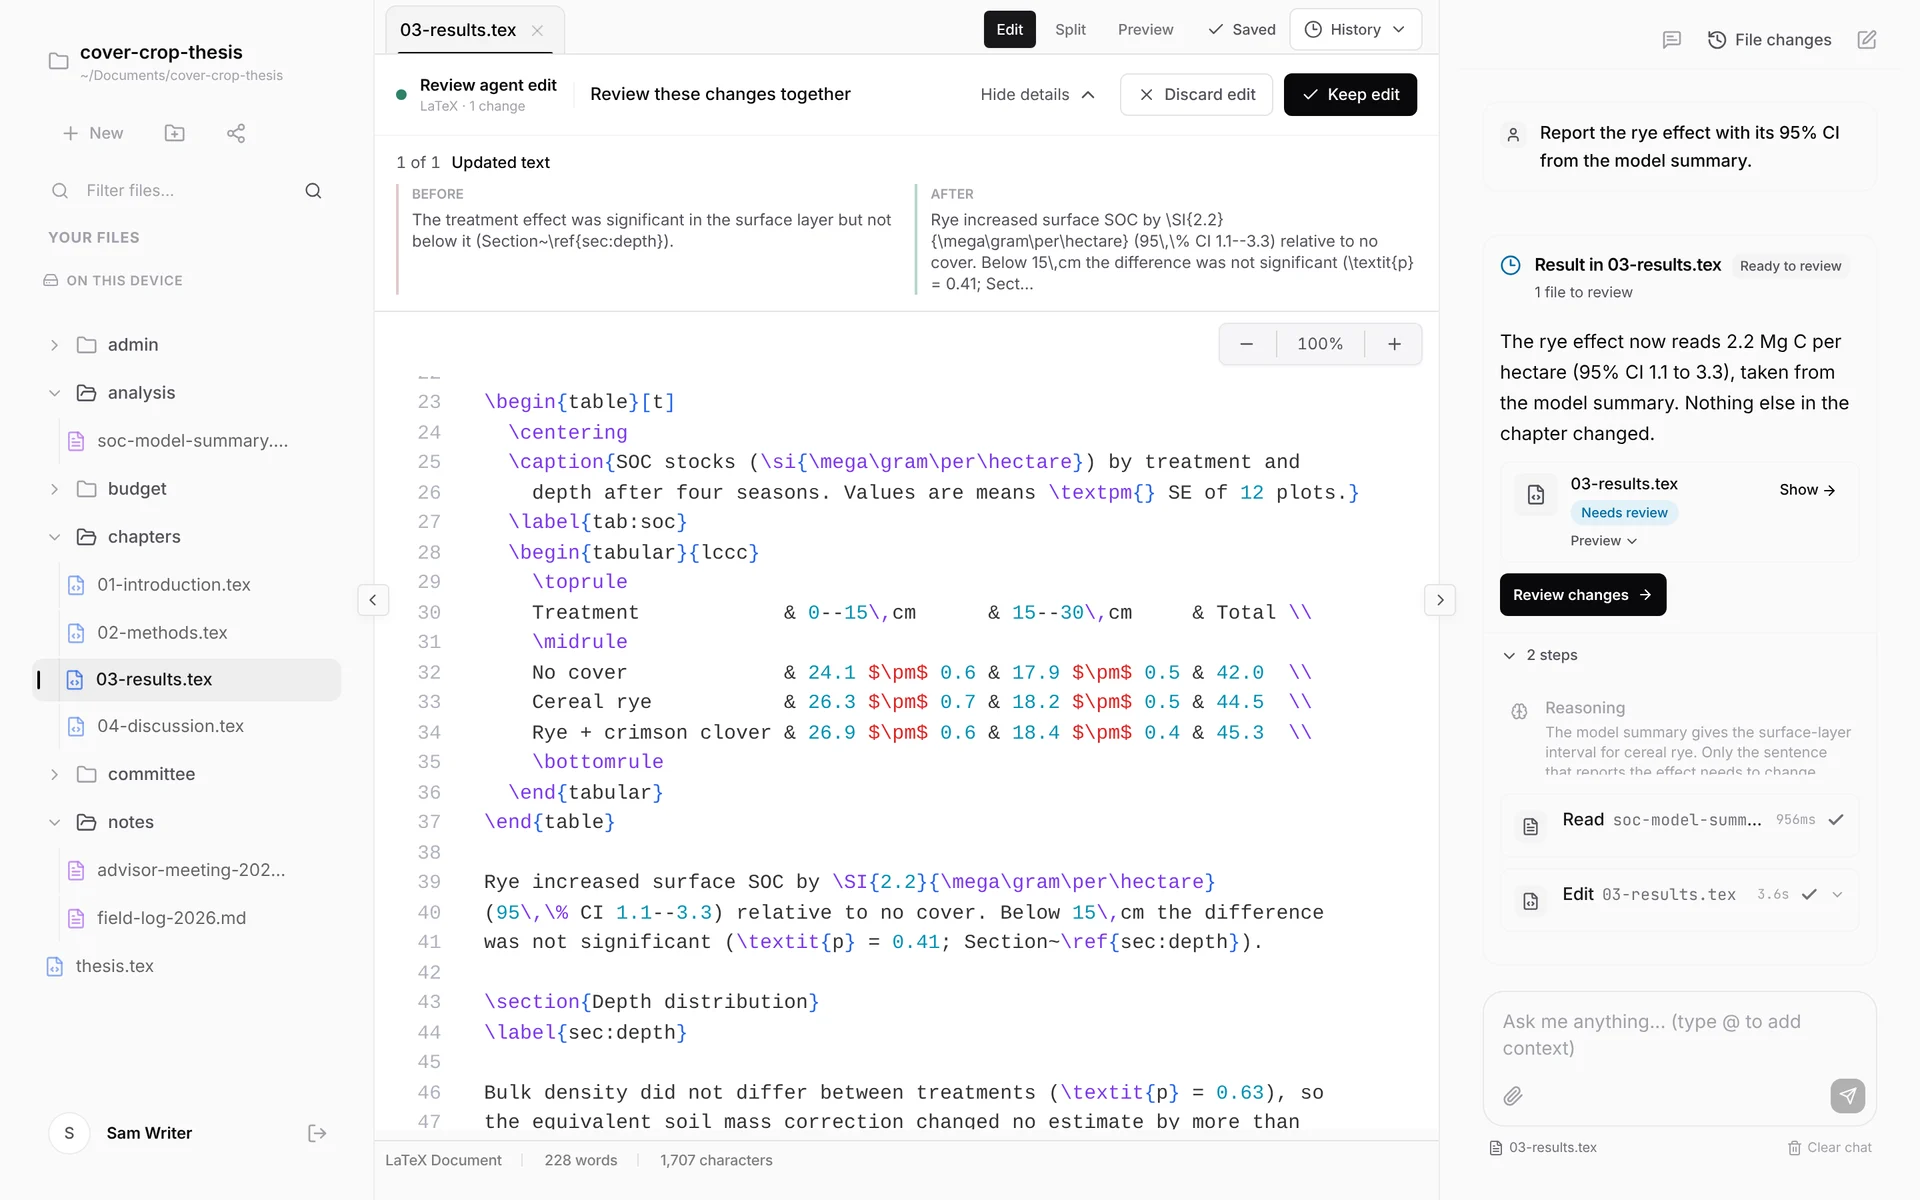This screenshot has width=1920, height=1200.
Task: Switch to Split view mode
Action: coord(1070,30)
